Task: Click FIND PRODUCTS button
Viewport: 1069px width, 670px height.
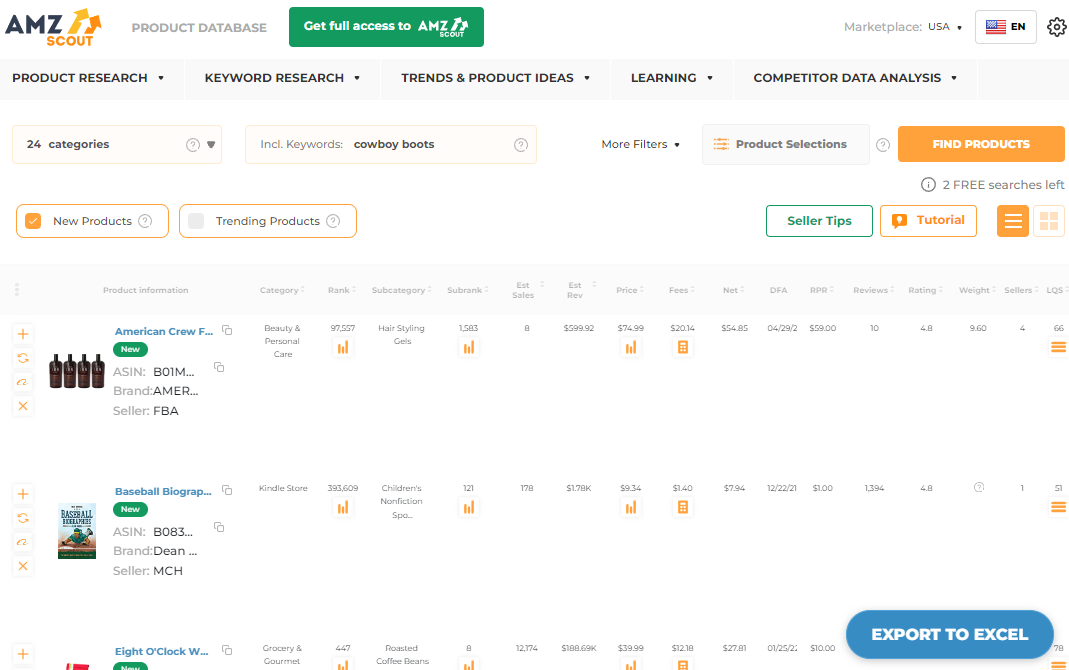Action: tap(981, 144)
